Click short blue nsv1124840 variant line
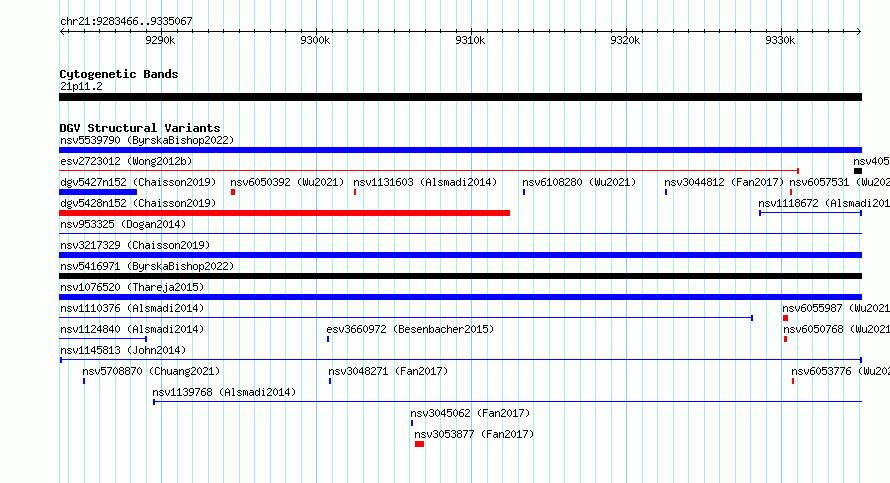Image resolution: width=890 pixels, height=483 pixels. pyautogui.click(x=103, y=339)
